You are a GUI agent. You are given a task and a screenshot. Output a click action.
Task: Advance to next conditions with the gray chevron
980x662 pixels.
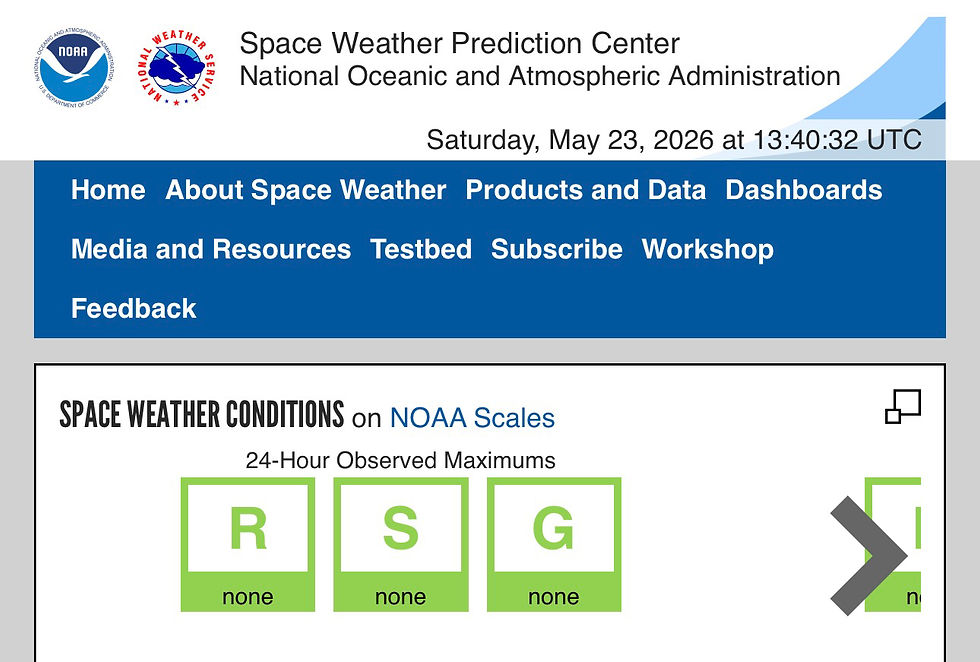pos(868,555)
